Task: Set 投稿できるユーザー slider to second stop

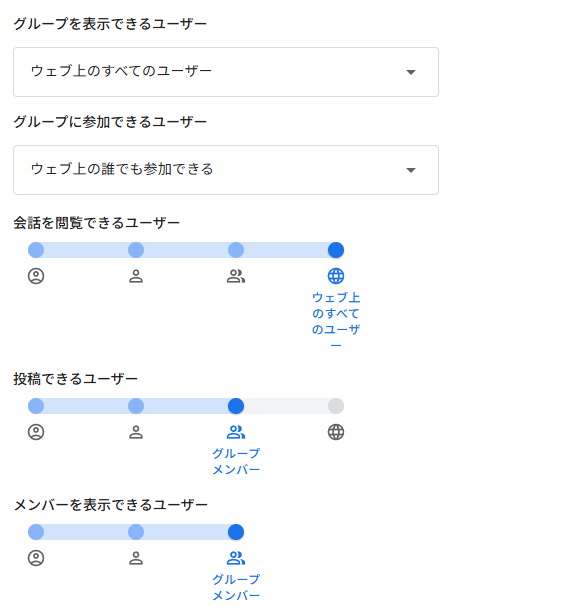Action: tap(136, 406)
